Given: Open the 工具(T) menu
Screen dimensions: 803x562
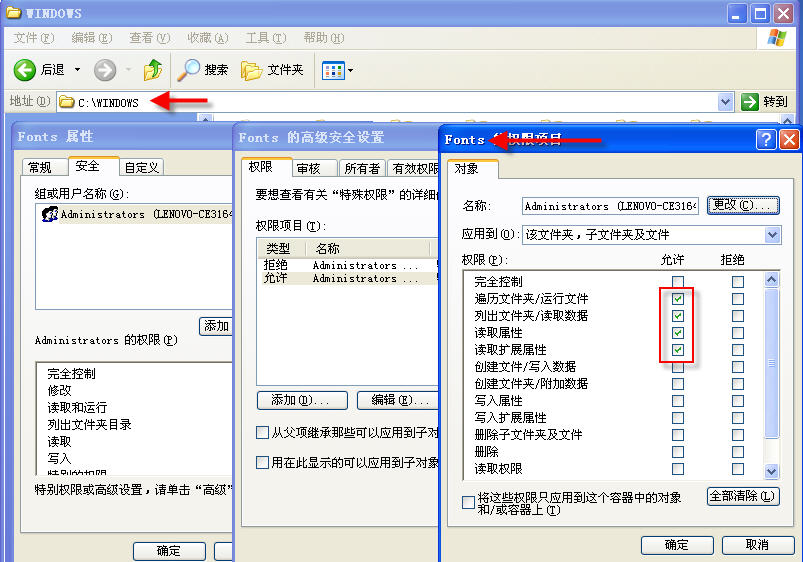Looking at the screenshot, I should coord(266,38).
